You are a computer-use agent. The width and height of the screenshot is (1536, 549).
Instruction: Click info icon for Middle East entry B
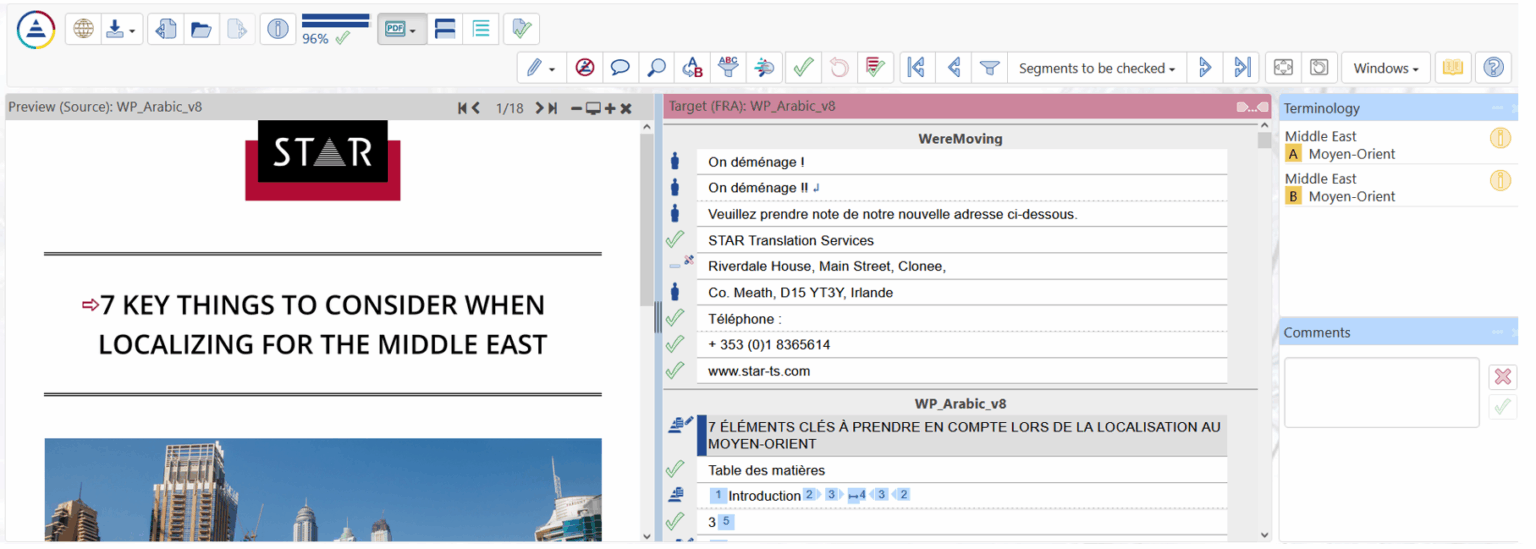[1500, 181]
